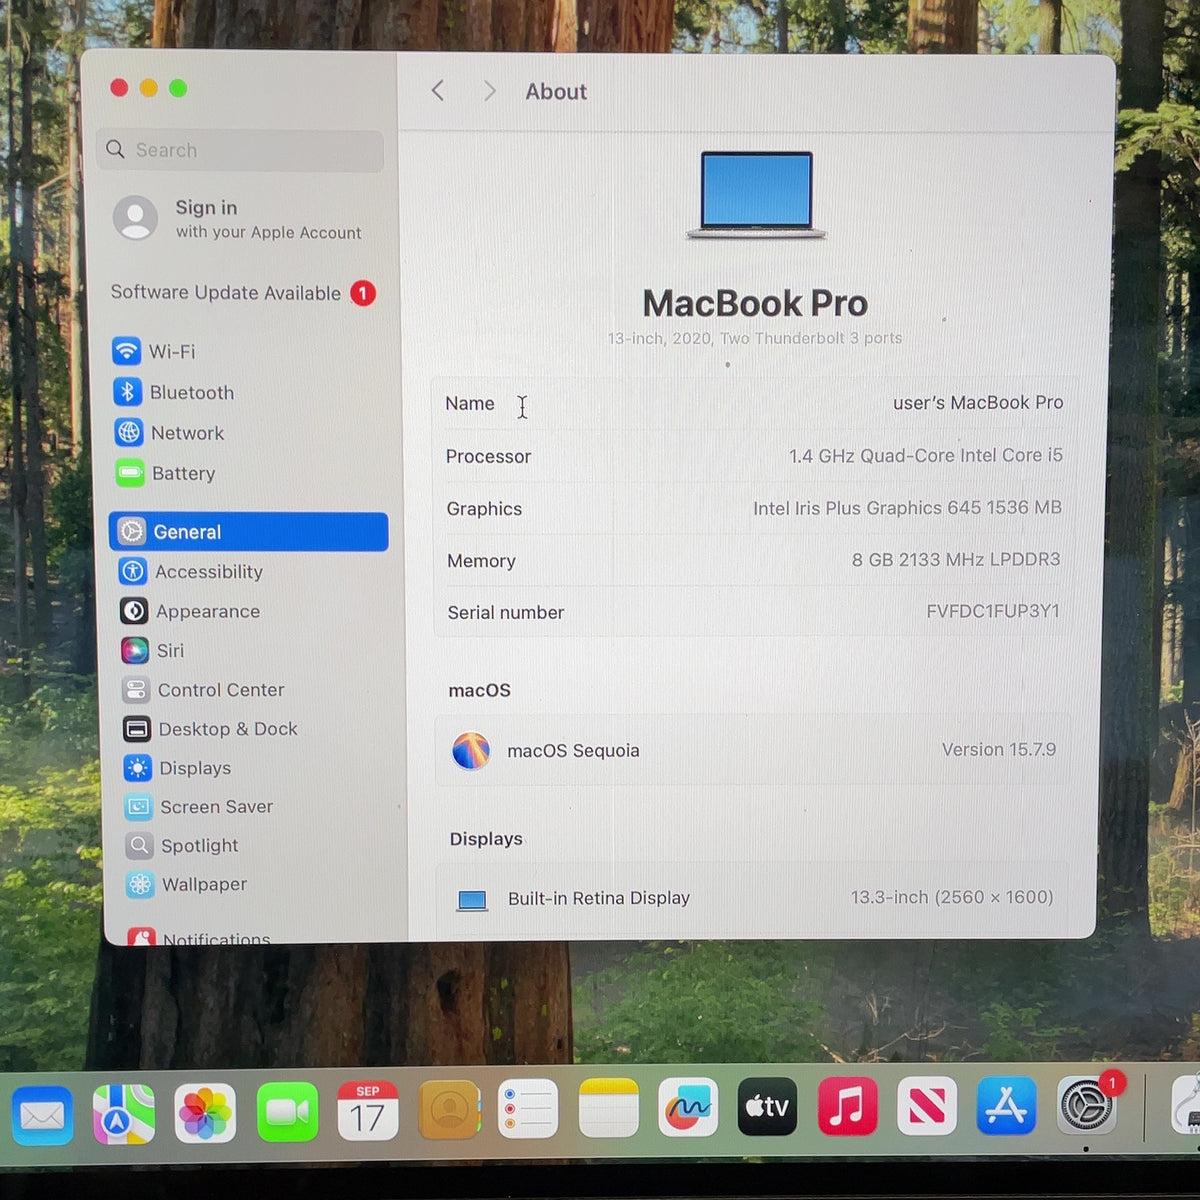
Task: Click the yellow minimize window button
Action: point(148,88)
